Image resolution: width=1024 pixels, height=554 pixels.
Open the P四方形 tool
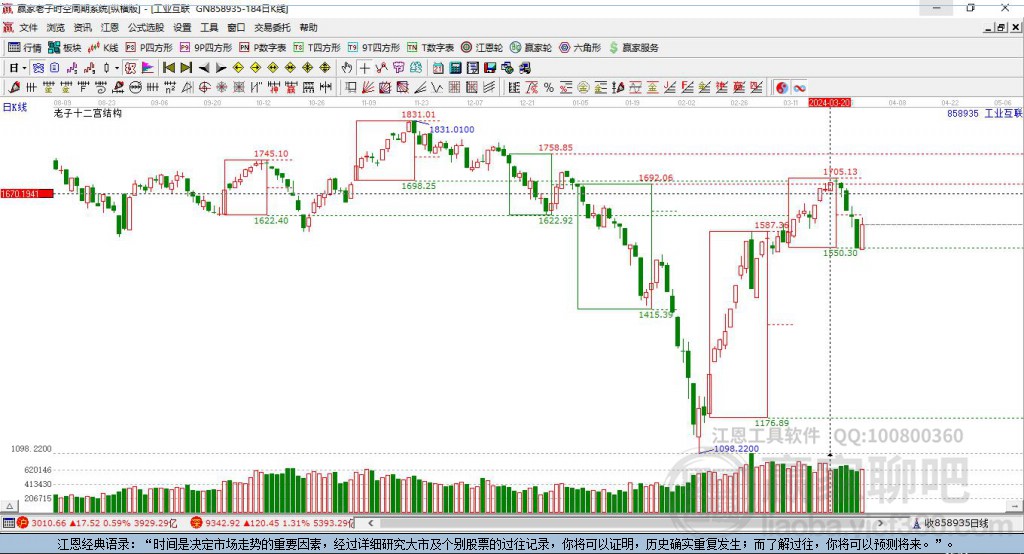pos(149,48)
